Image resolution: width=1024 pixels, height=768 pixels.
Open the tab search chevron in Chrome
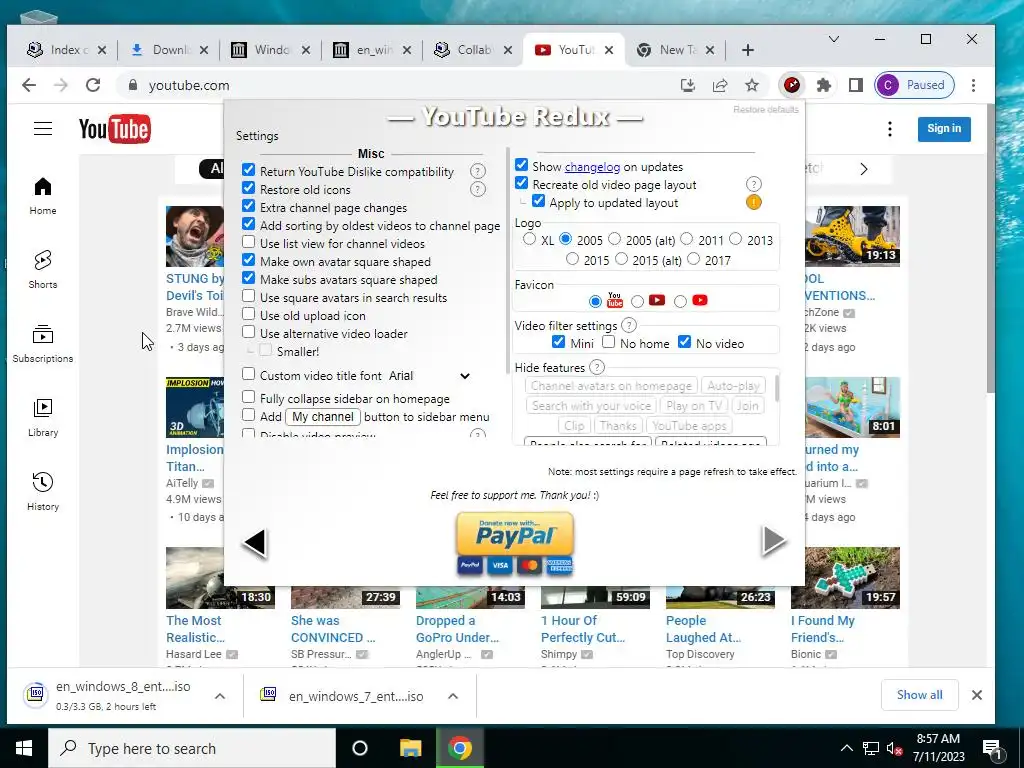(834, 39)
